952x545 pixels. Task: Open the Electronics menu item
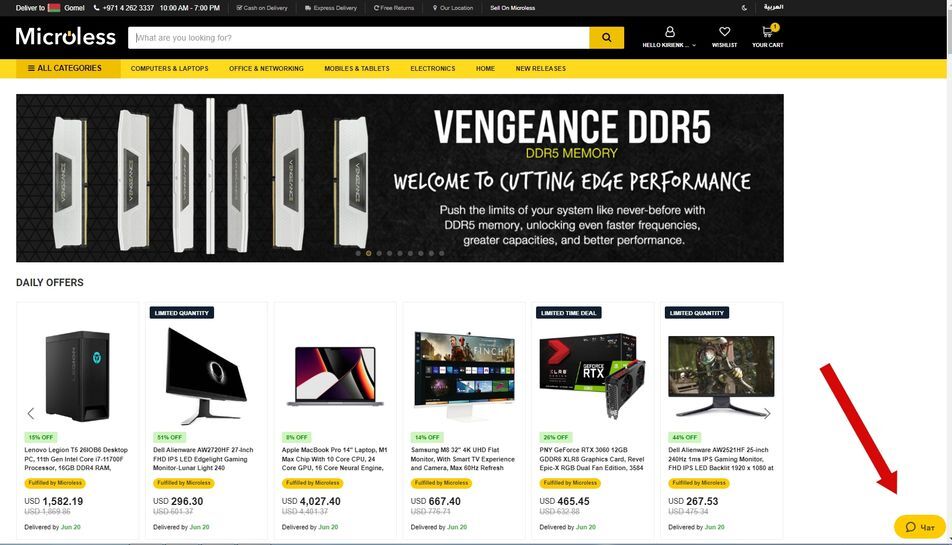click(x=432, y=69)
